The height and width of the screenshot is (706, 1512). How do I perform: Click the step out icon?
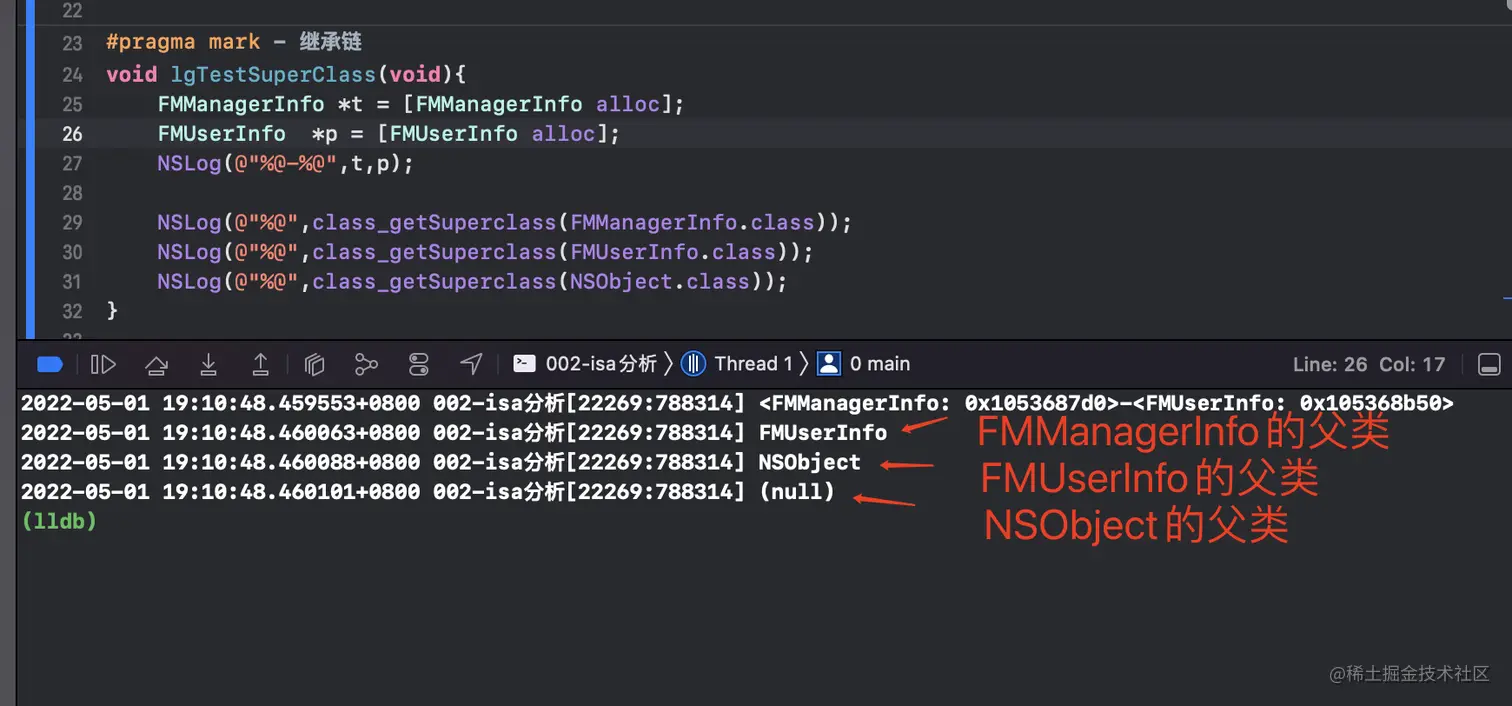tap(260, 365)
